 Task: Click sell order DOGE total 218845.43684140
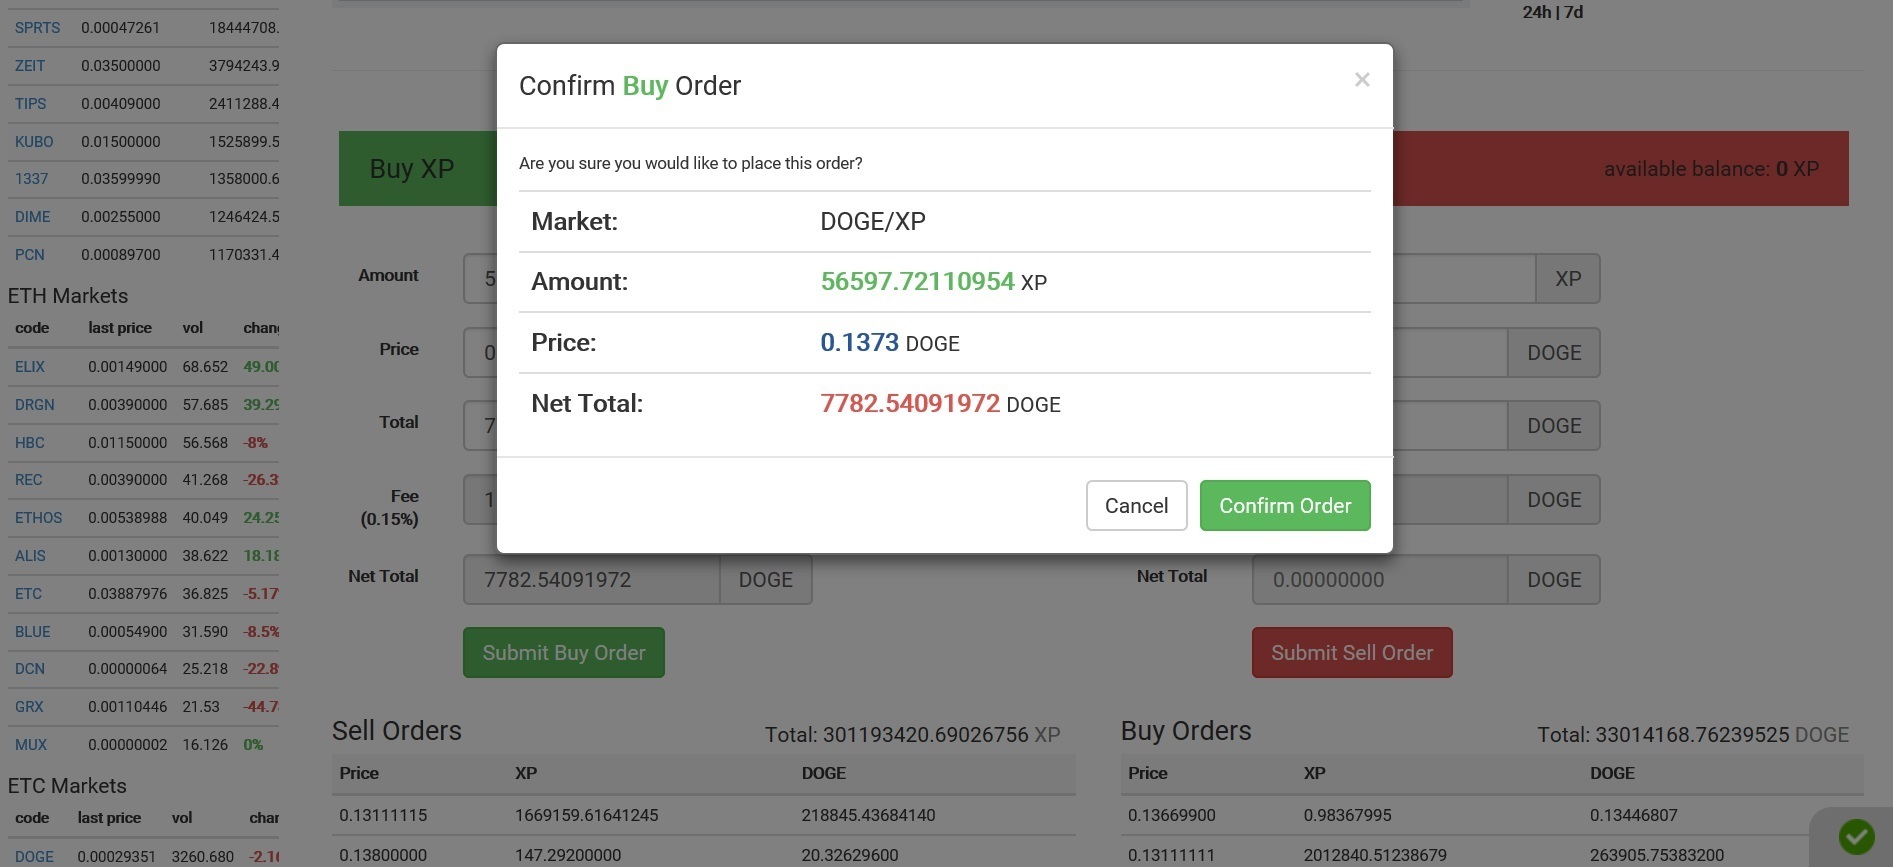(x=868, y=815)
